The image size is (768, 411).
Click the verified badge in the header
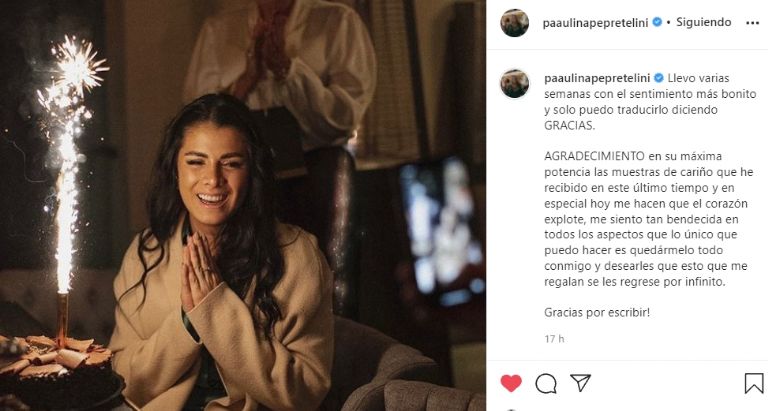(657, 22)
